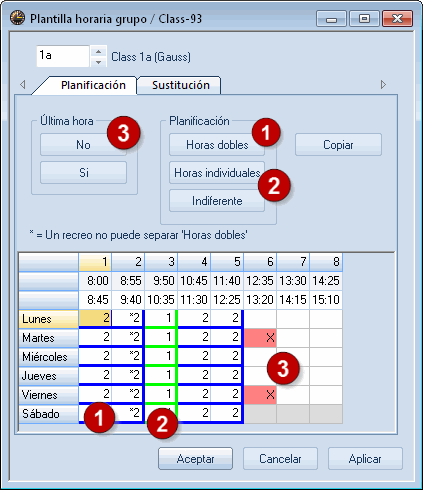The image size is (423, 490).
Task: Click the Cancelar button
Action: coord(280,459)
